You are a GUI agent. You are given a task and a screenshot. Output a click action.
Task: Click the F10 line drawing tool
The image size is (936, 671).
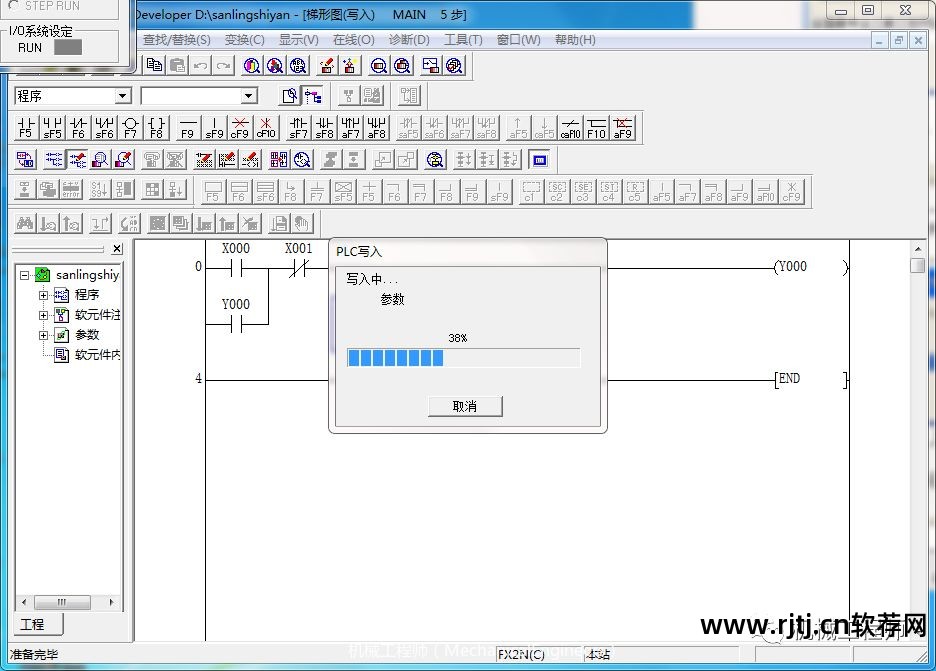point(596,128)
